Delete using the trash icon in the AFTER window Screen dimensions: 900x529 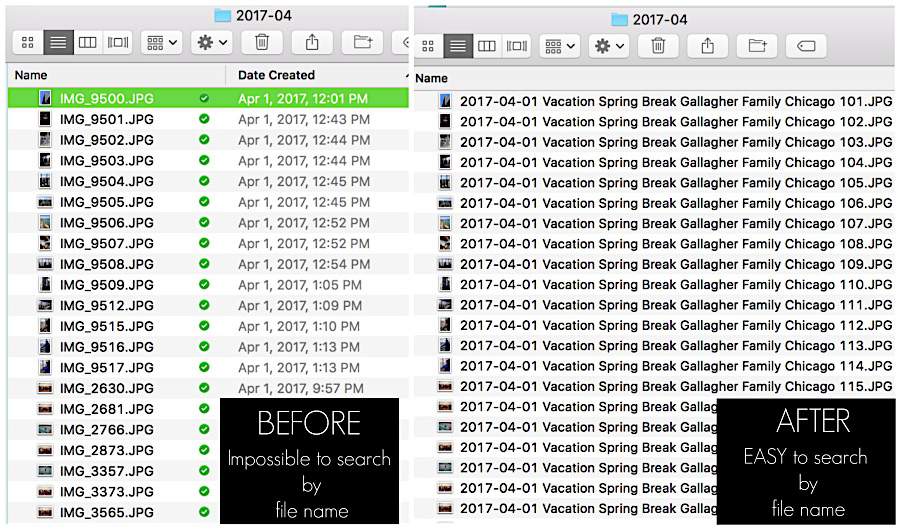coord(658,46)
